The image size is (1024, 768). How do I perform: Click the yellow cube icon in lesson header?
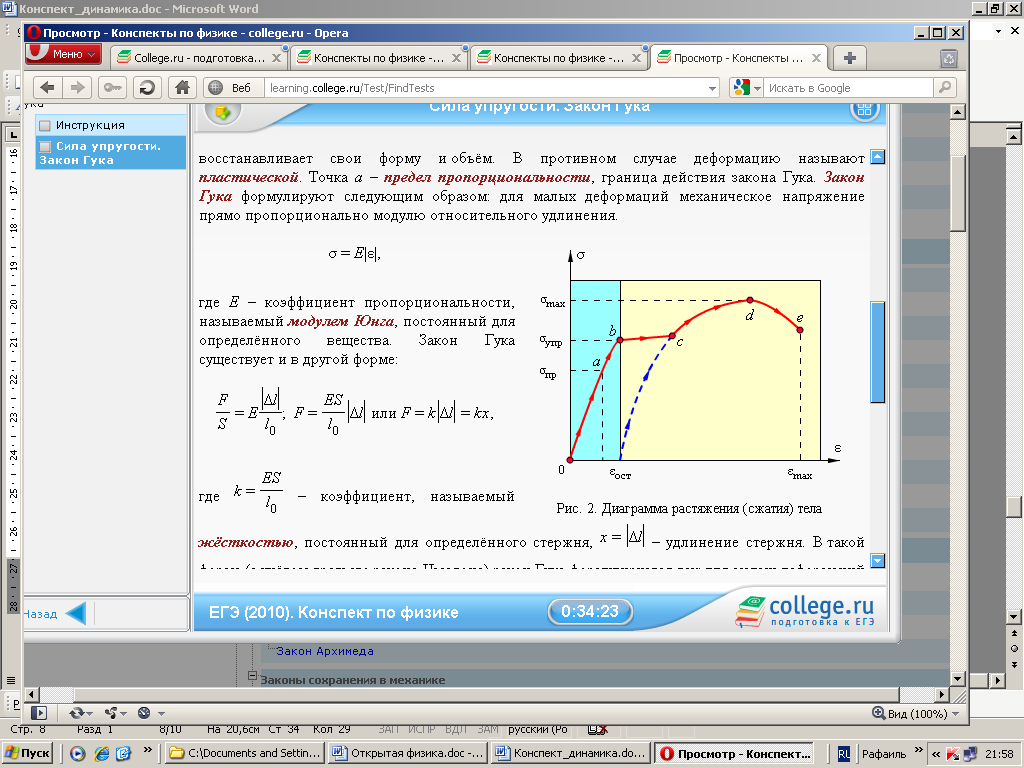223,112
